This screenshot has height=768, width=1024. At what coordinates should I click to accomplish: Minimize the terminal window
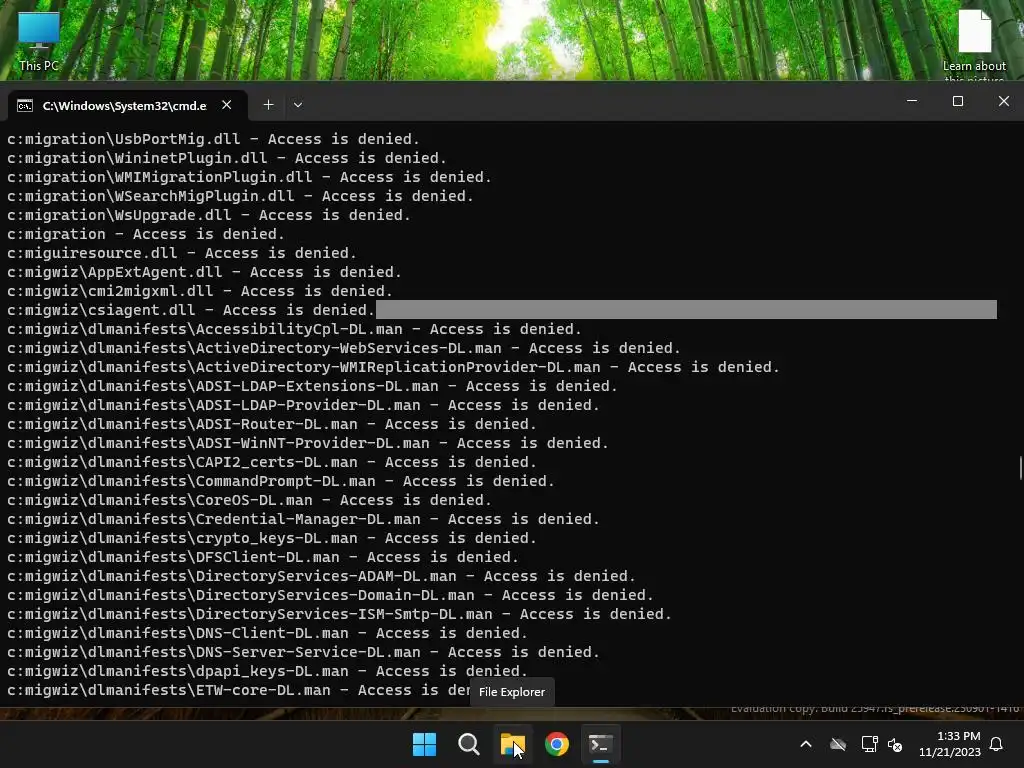(912, 101)
